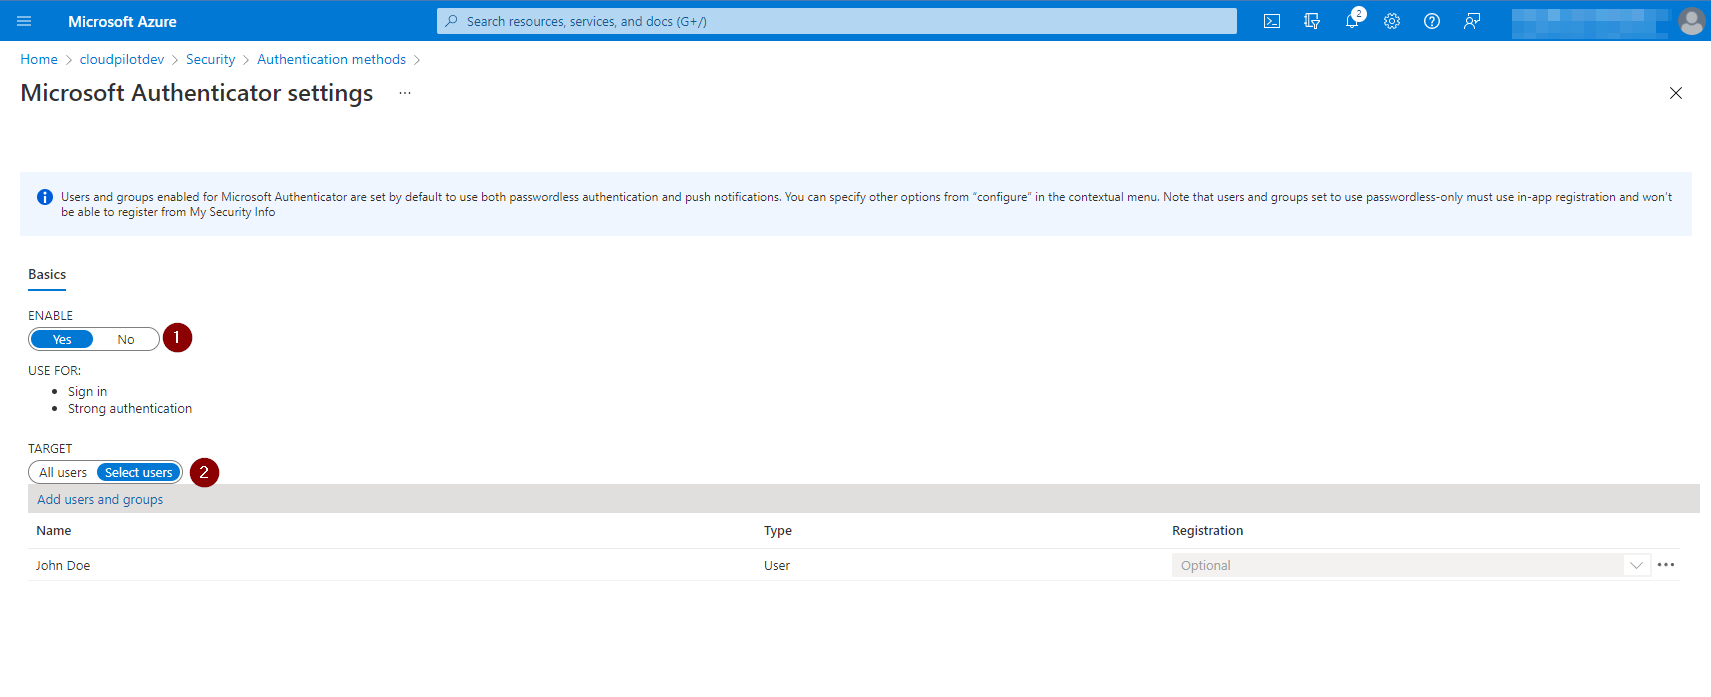Viewport: 1711px width, 697px height.
Task: Set Enable toggle to Yes
Action: (x=62, y=339)
